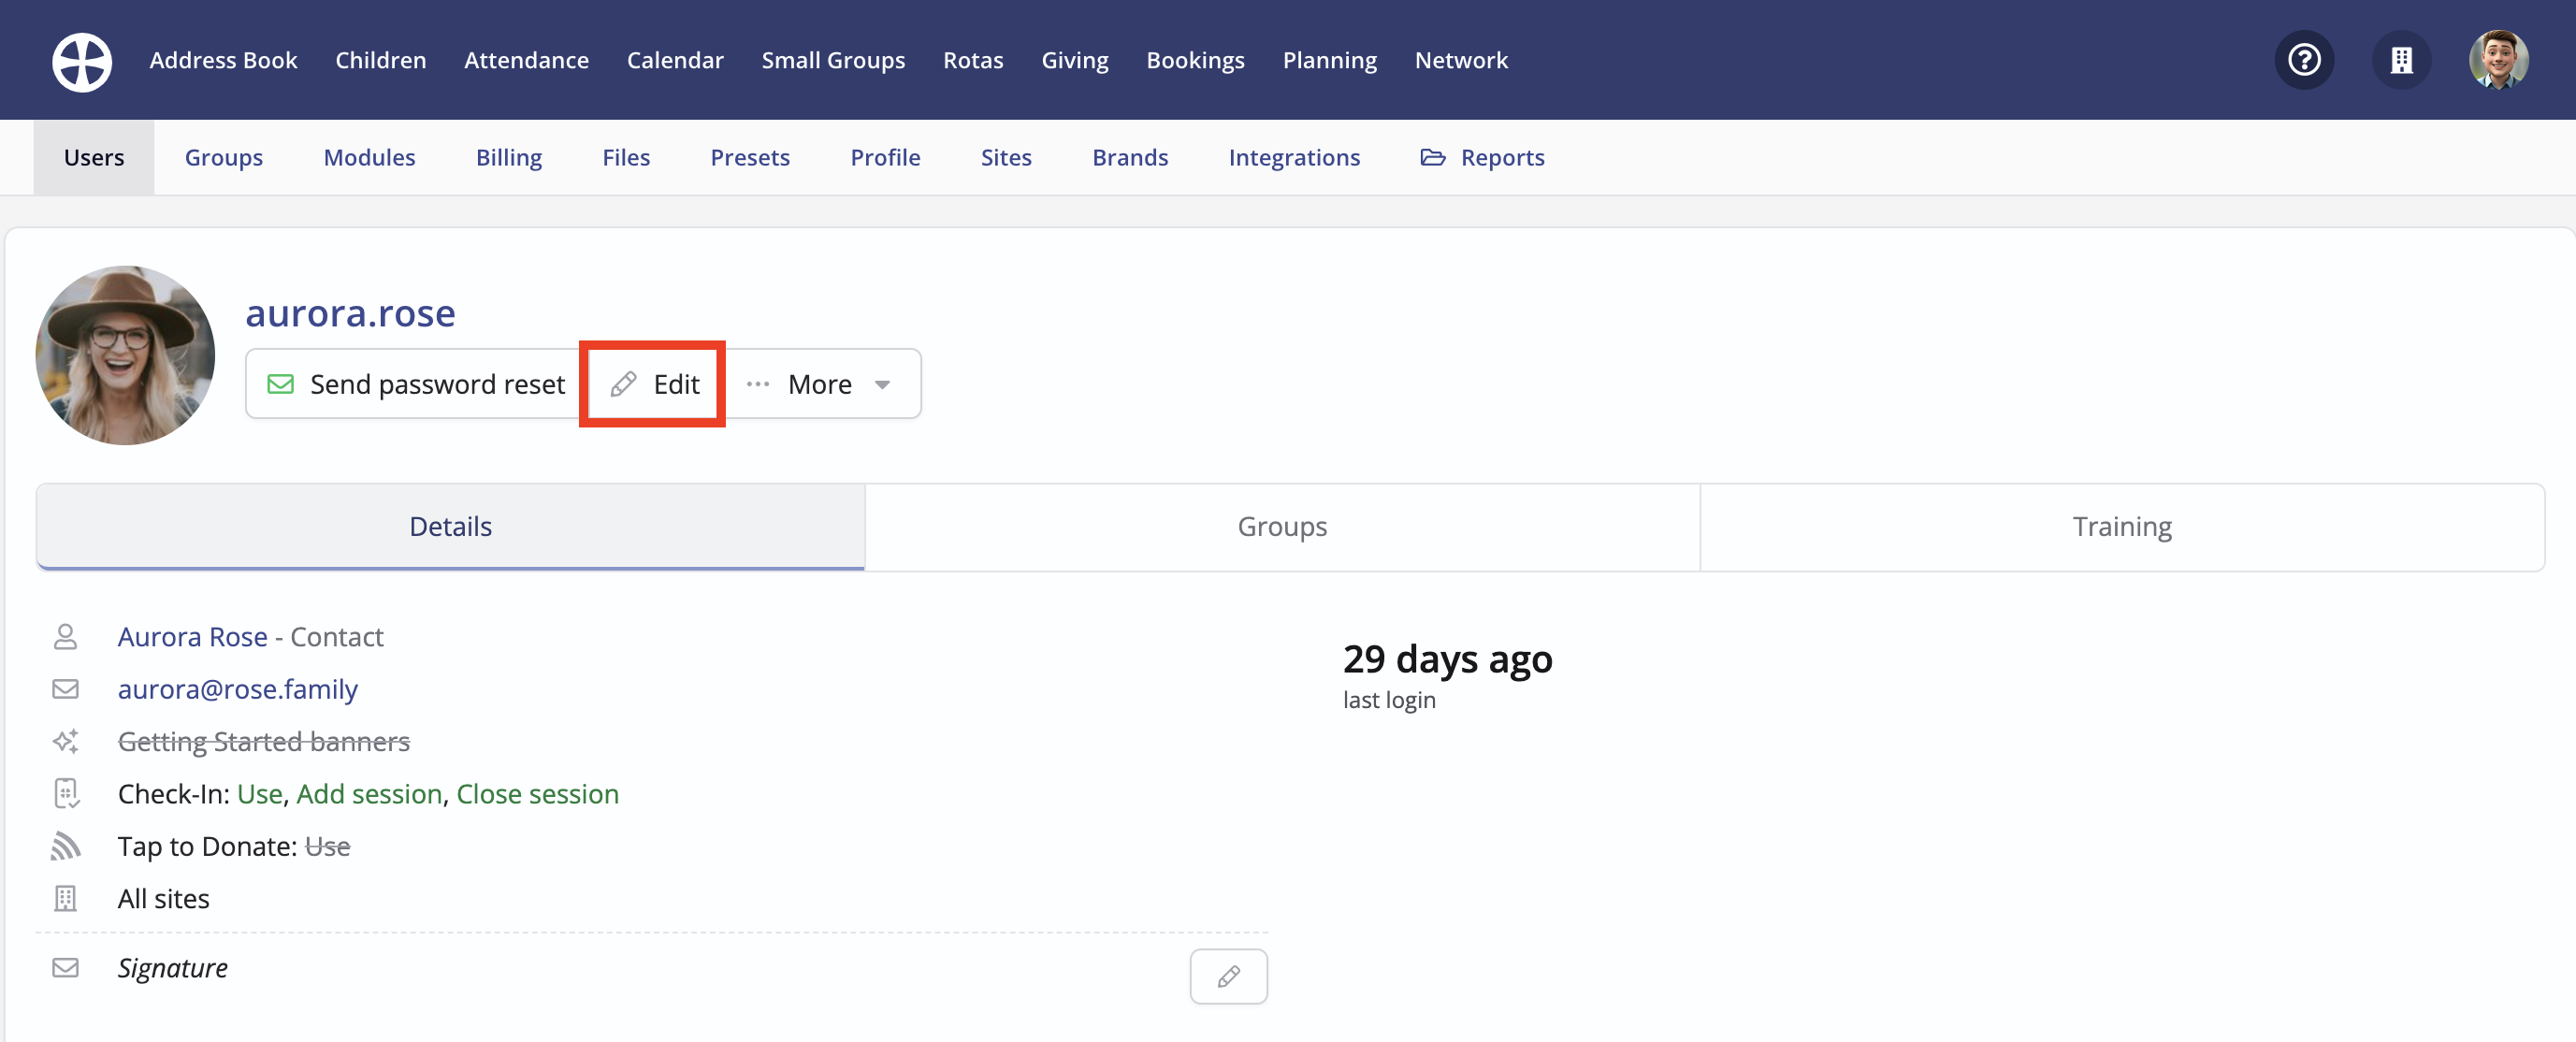
Task: Send password reset to aurora.rose
Action: click(x=416, y=384)
